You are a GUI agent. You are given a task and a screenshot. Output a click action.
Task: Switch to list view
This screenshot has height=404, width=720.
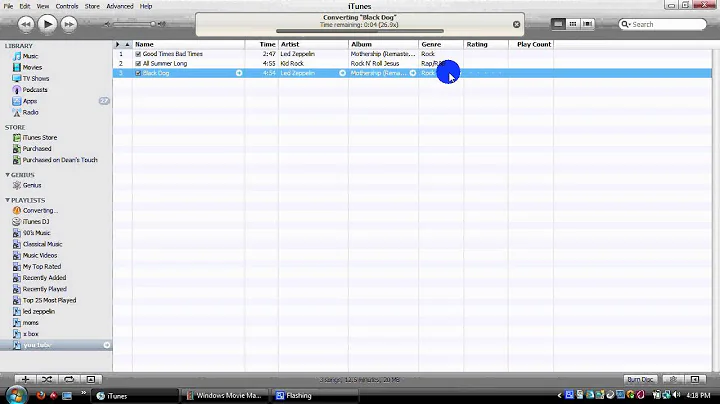click(558, 24)
